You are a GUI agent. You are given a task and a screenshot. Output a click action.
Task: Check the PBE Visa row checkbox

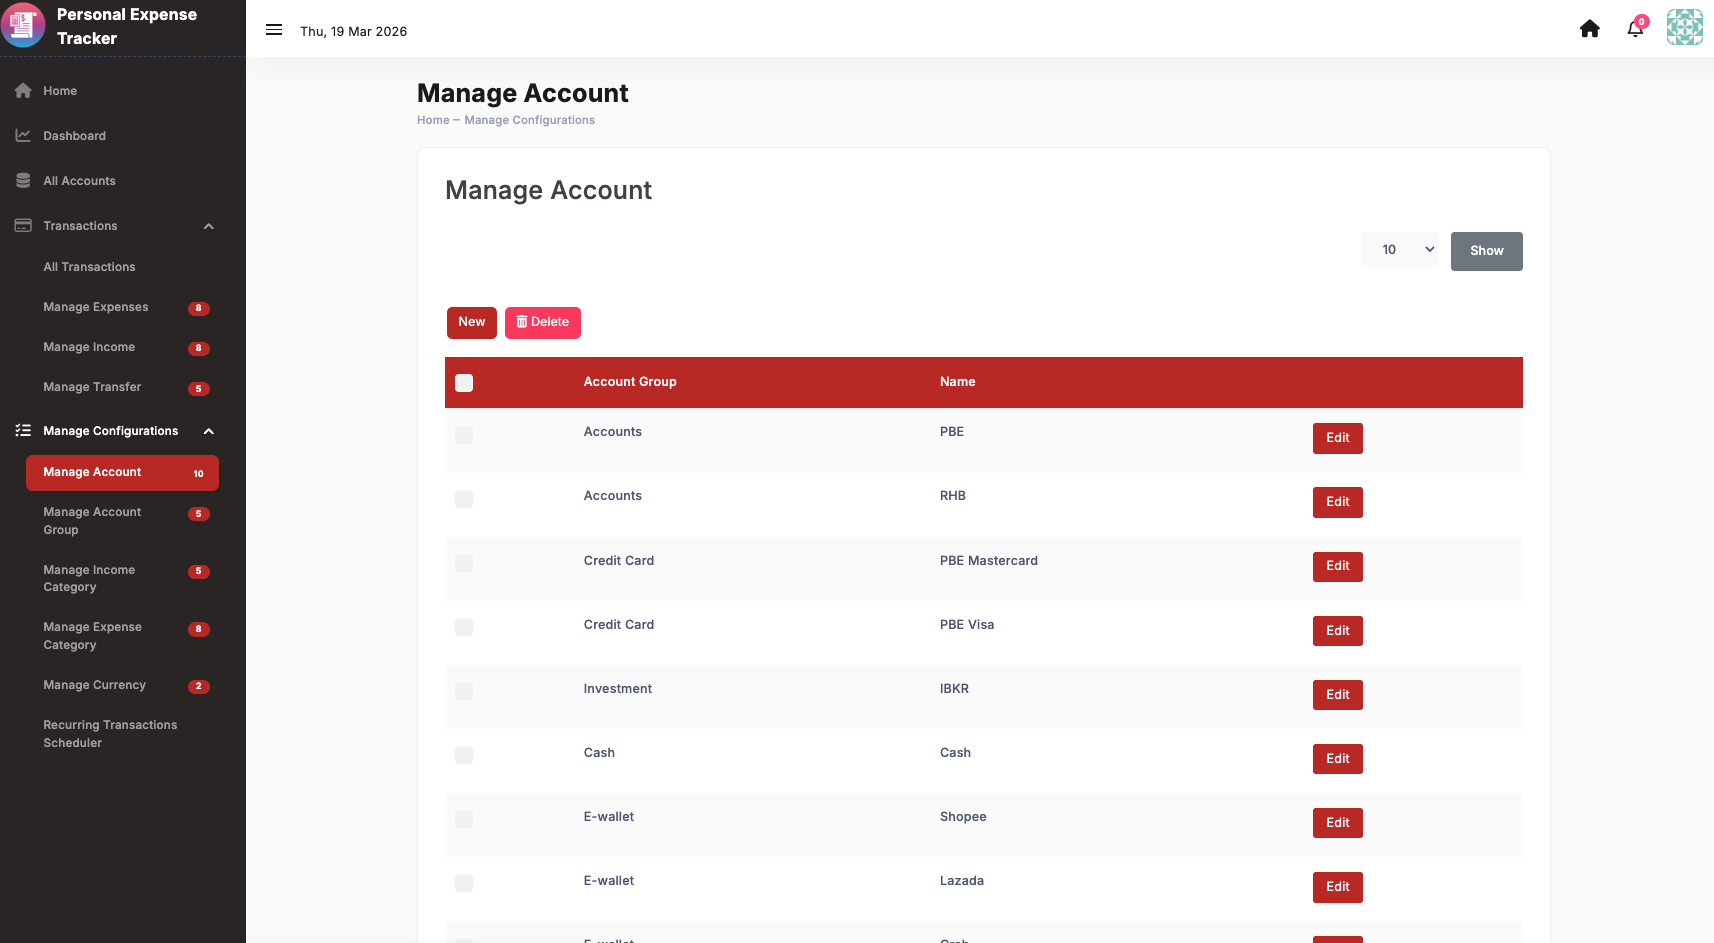tap(464, 627)
